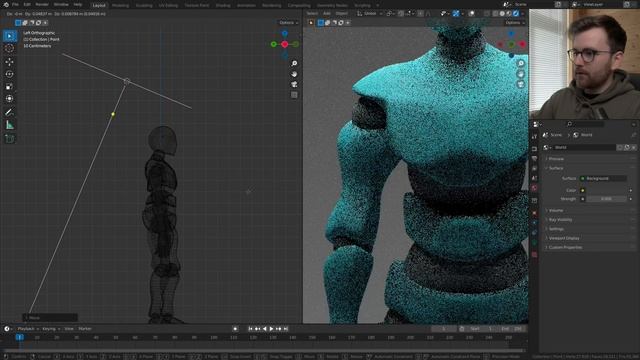Switch to the Layout workspace tab
This screenshot has height=360, width=640.
[x=99, y=5]
